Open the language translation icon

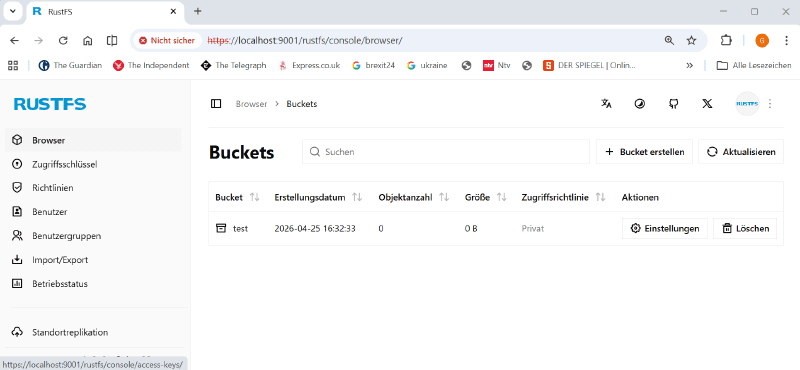[606, 104]
